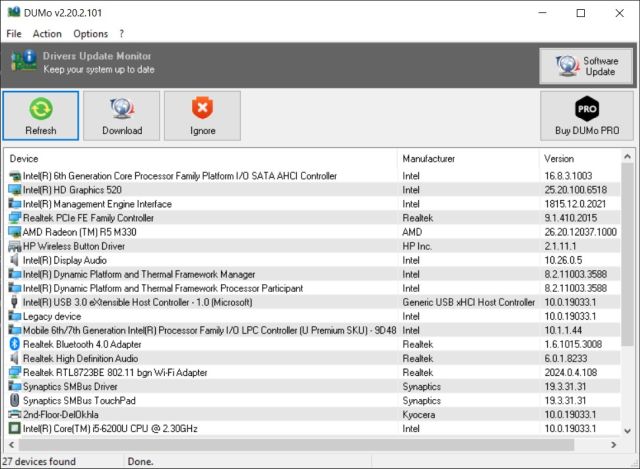This screenshot has height=469, width=640.
Task: Click the Thermal Framework Manager icon
Action: (15, 274)
